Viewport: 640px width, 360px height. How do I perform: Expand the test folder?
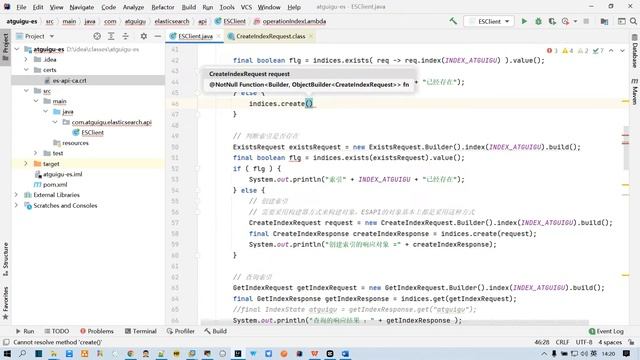click(36, 153)
